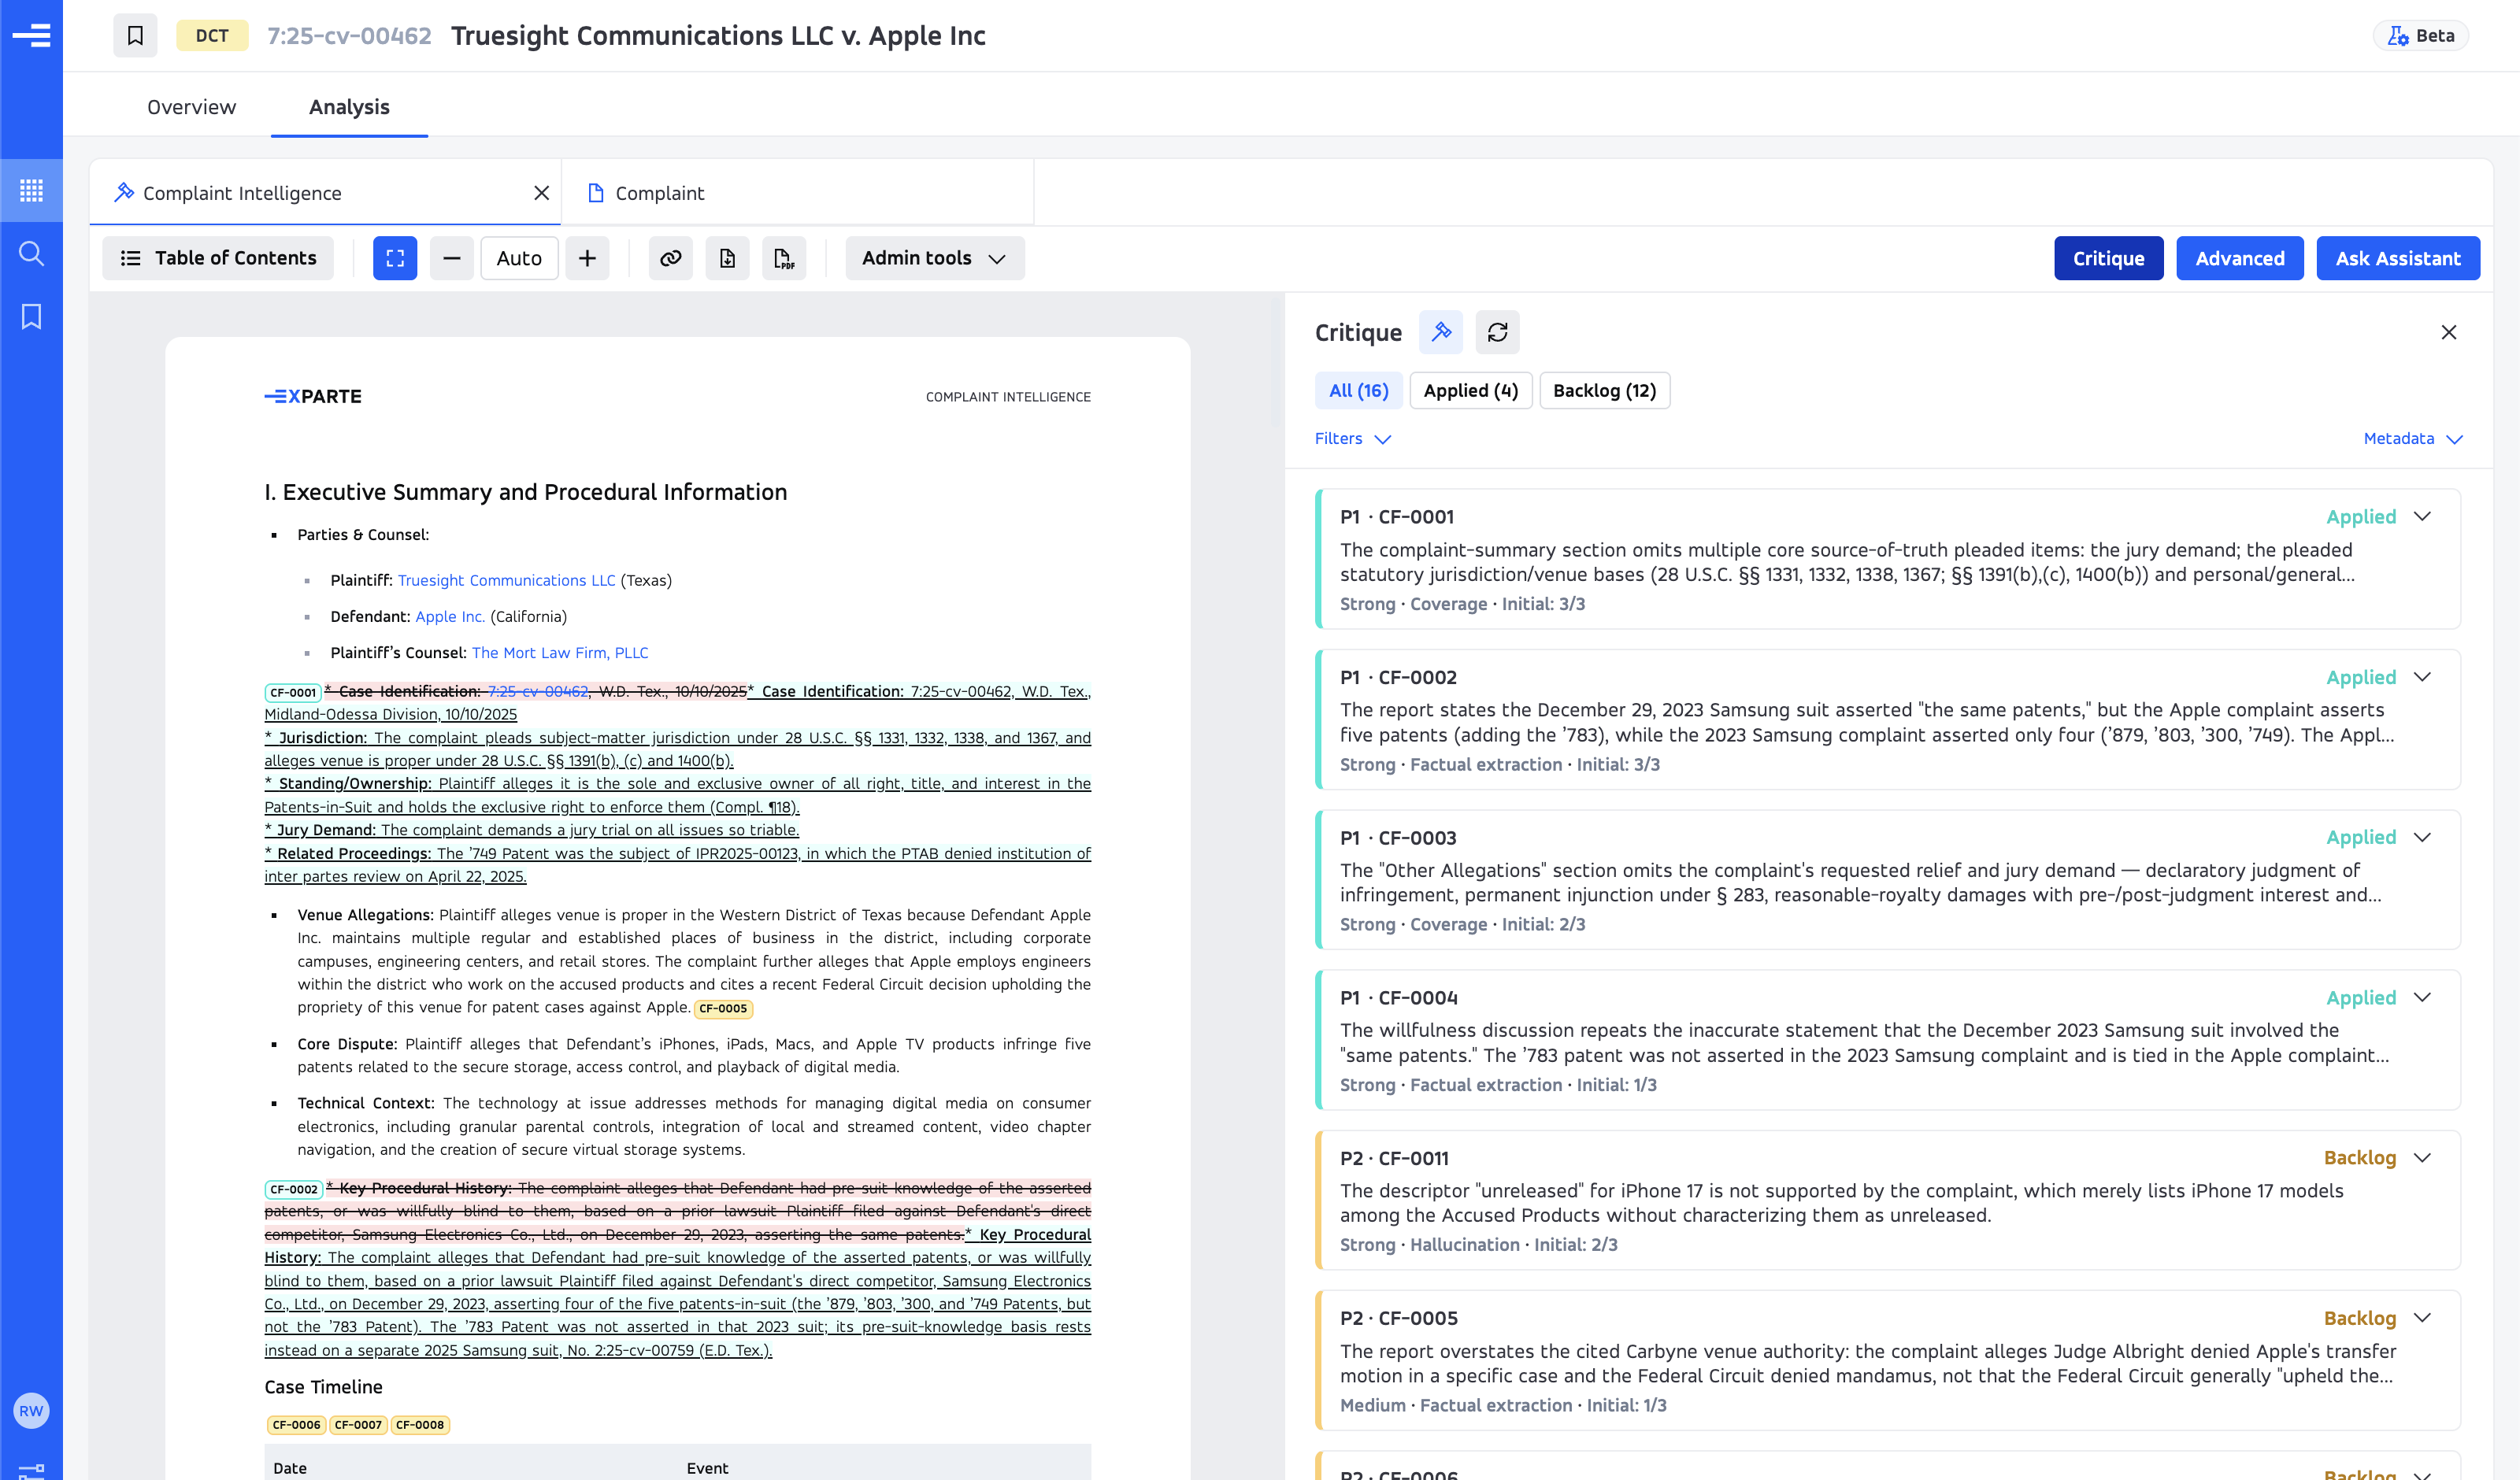Toggle fullscreen fit view icon

[395, 258]
